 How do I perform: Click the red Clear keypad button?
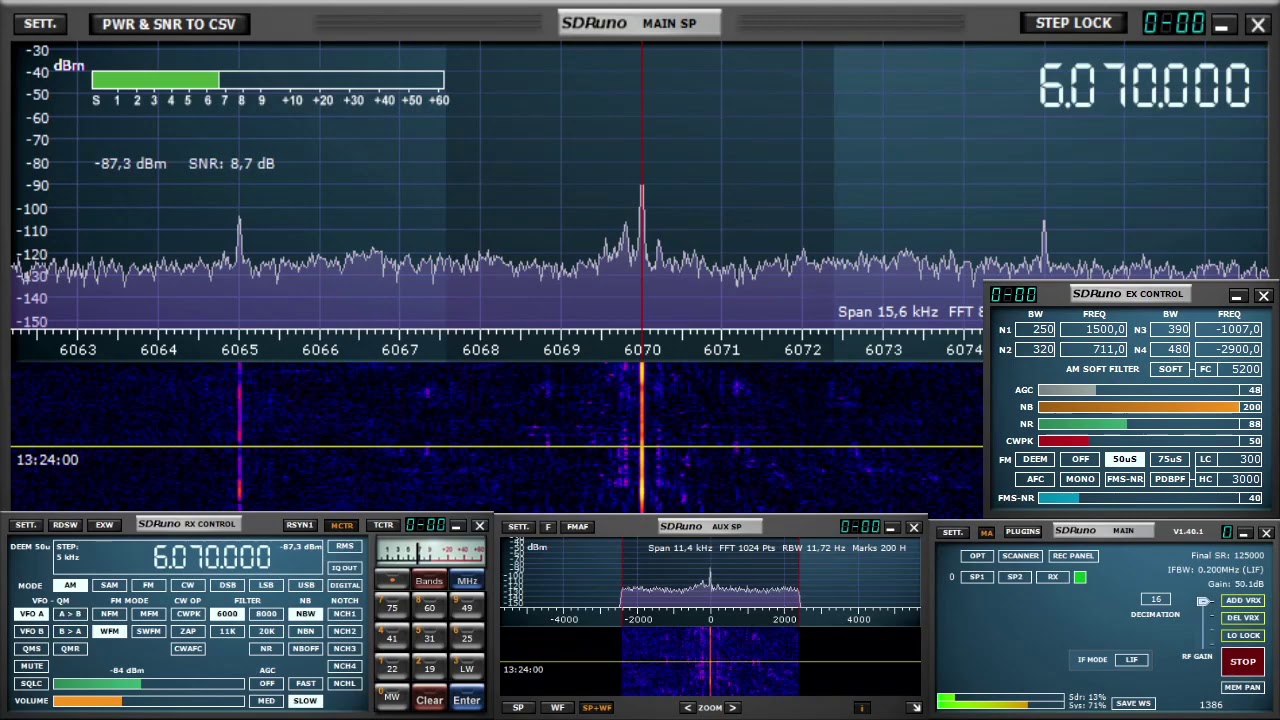(429, 700)
